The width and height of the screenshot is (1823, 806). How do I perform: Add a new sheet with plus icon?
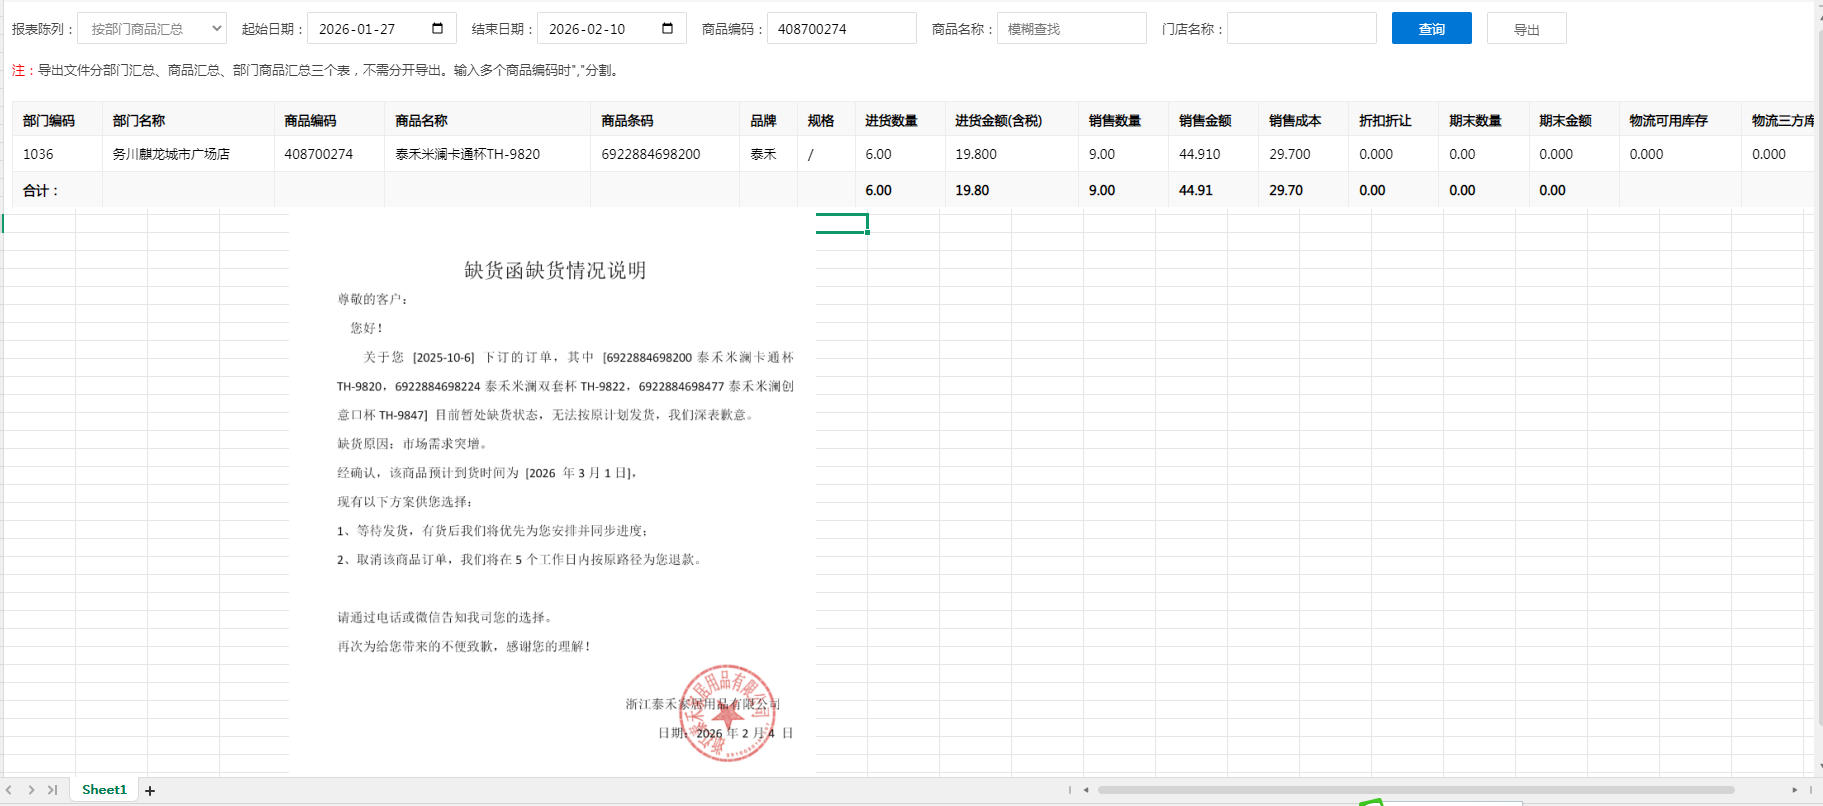[150, 791]
